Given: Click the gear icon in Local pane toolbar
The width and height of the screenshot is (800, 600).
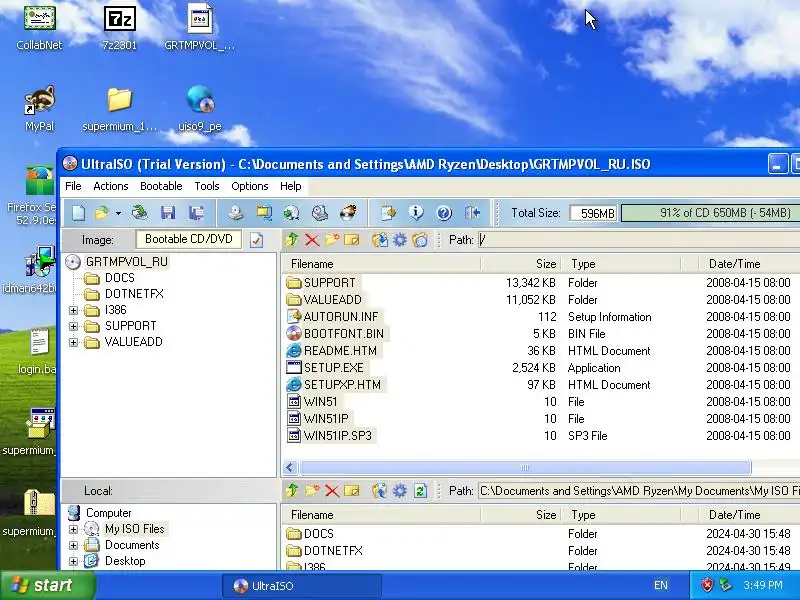Looking at the screenshot, I should tap(399, 491).
